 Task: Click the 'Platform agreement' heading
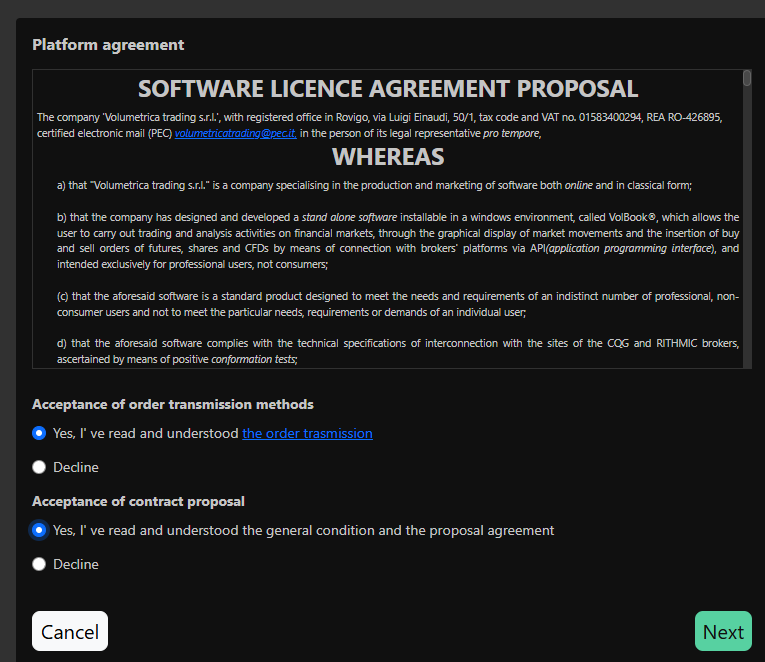(108, 45)
